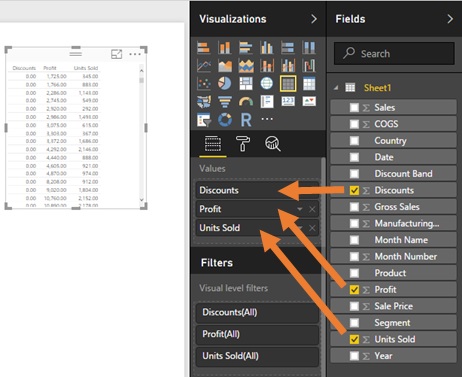Select the R script visual
Image resolution: width=462 pixels, height=377 pixels.
tap(246, 119)
